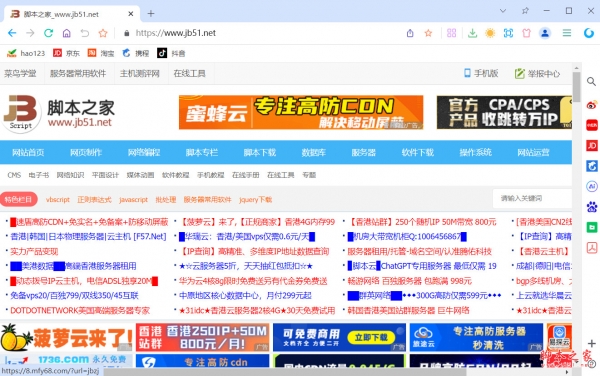Click the 请输入关键词 search field
The image size is (600, 376).
(533, 198)
